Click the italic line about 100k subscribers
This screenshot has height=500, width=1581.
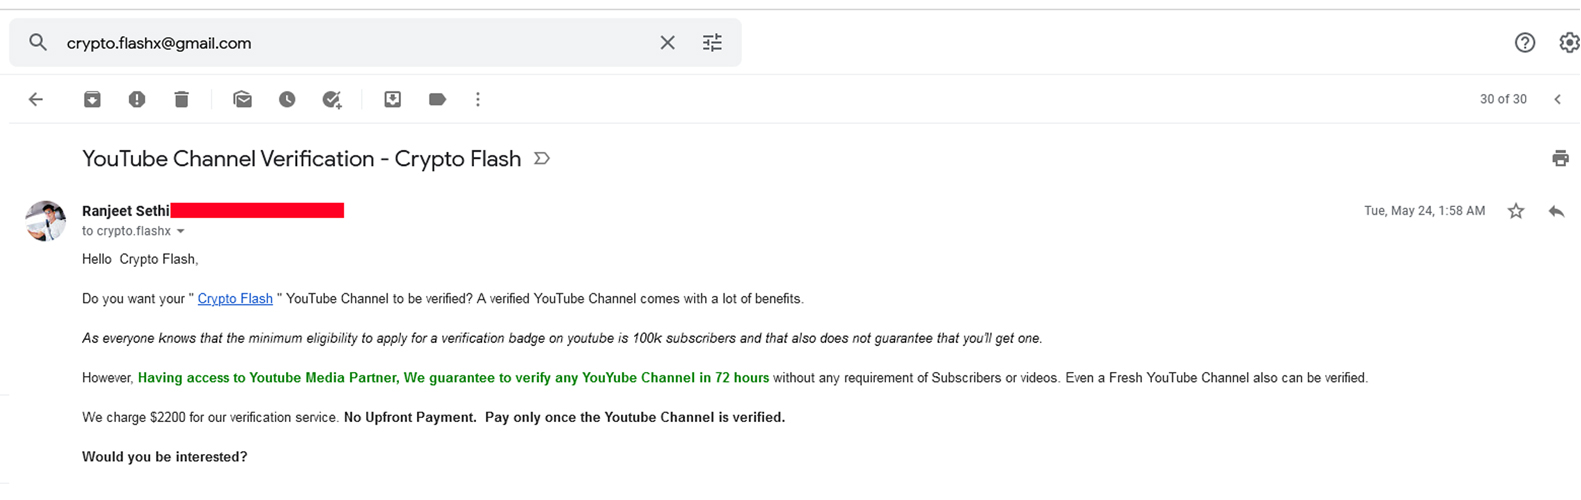562,338
